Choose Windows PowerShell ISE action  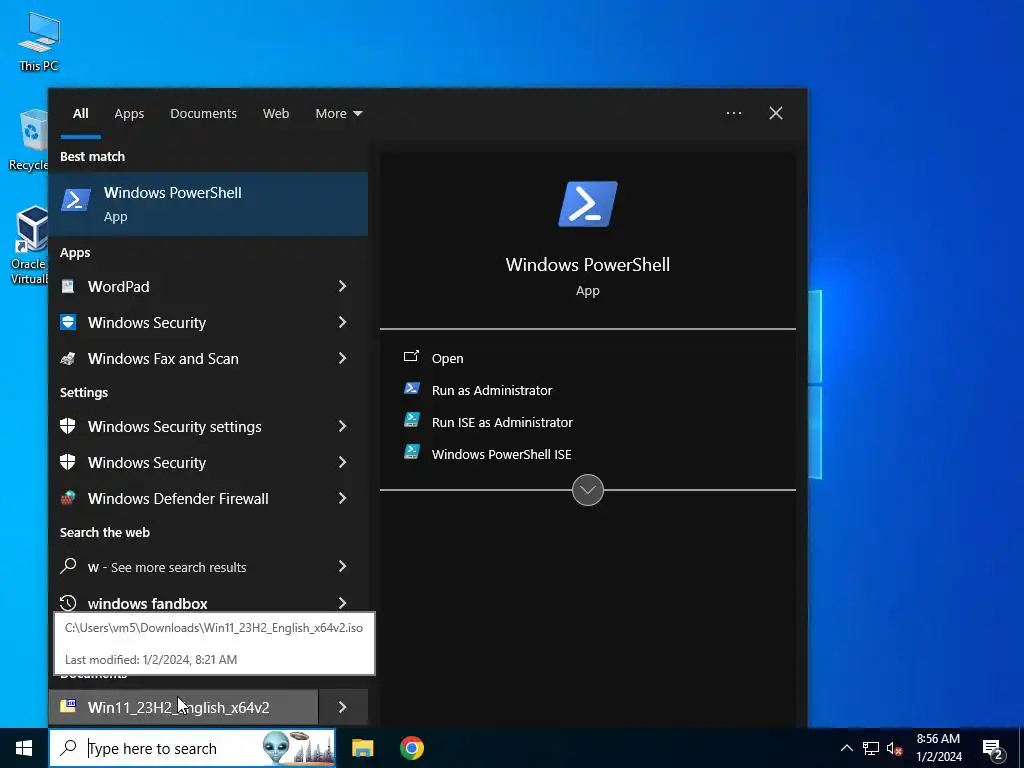click(x=501, y=454)
